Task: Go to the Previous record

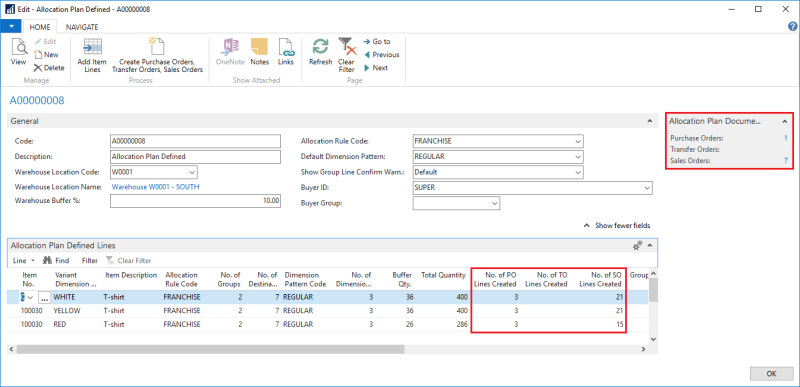Action: (381, 55)
